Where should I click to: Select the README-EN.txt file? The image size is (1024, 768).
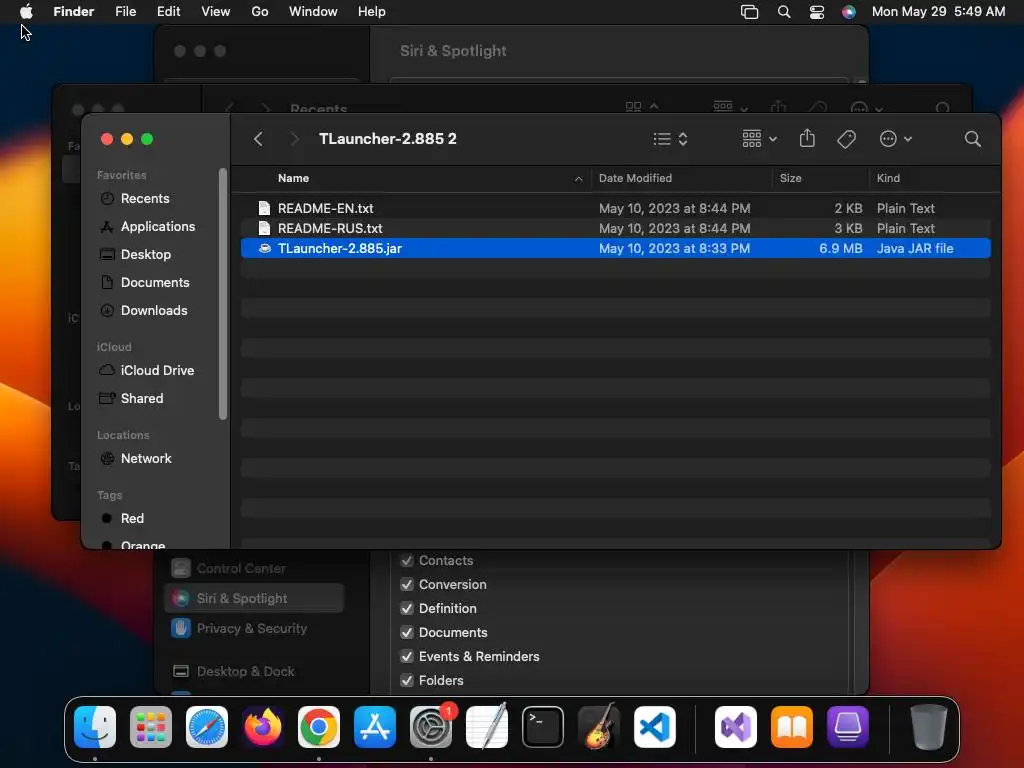click(615, 208)
